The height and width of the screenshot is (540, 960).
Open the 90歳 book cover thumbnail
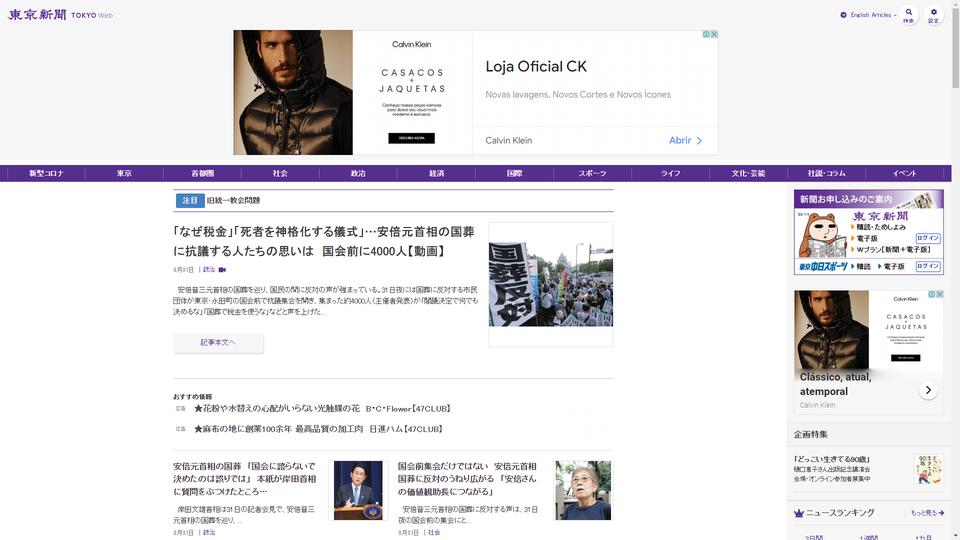click(x=928, y=470)
